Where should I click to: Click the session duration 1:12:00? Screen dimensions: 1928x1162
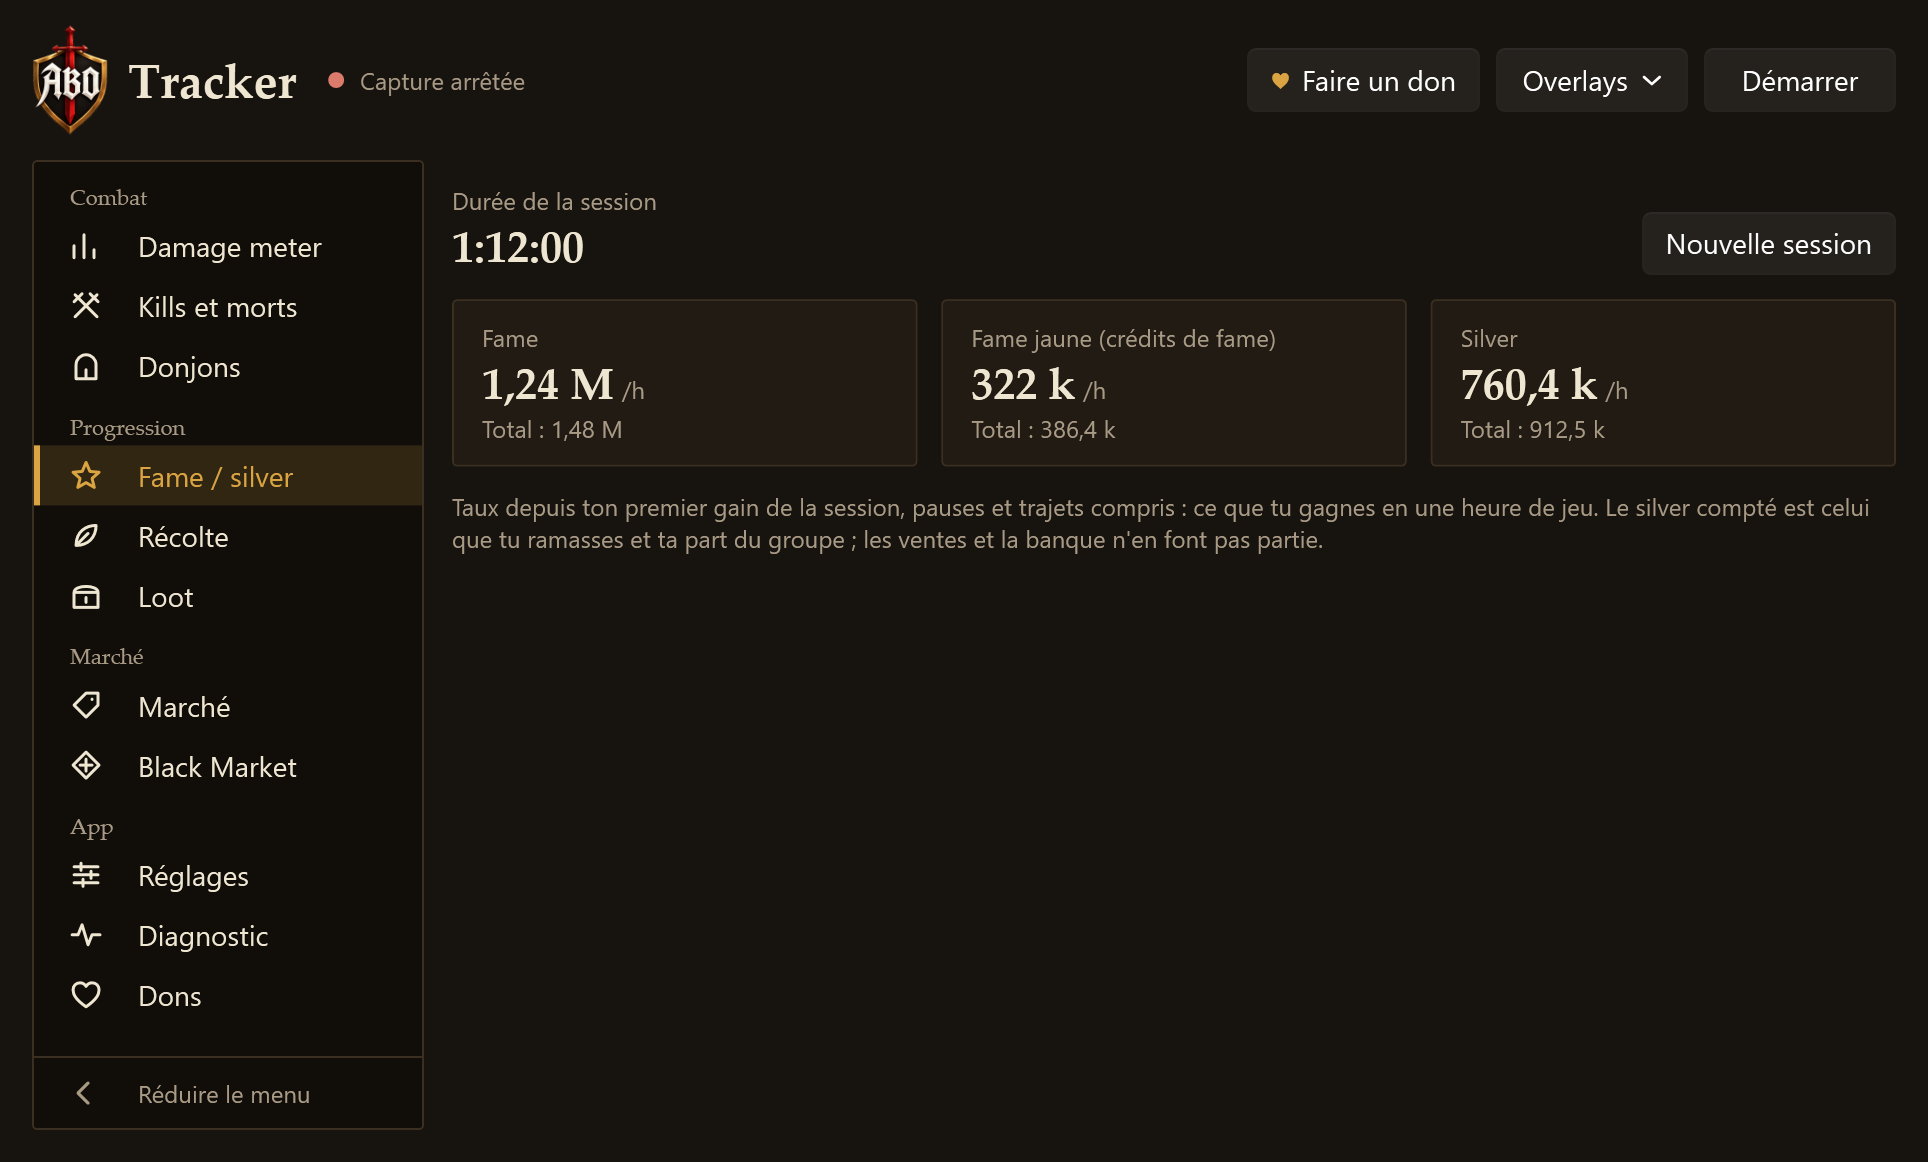[518, 247]
